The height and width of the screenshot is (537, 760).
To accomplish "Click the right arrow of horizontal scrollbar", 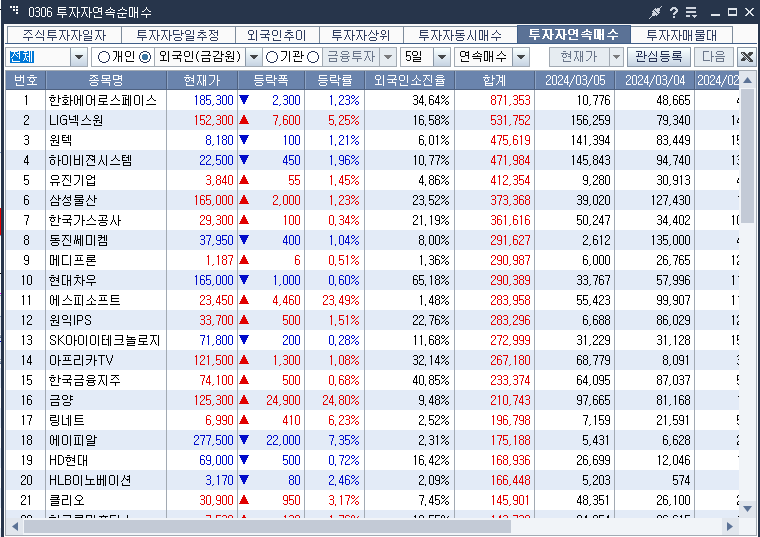I will click(729, 526).
